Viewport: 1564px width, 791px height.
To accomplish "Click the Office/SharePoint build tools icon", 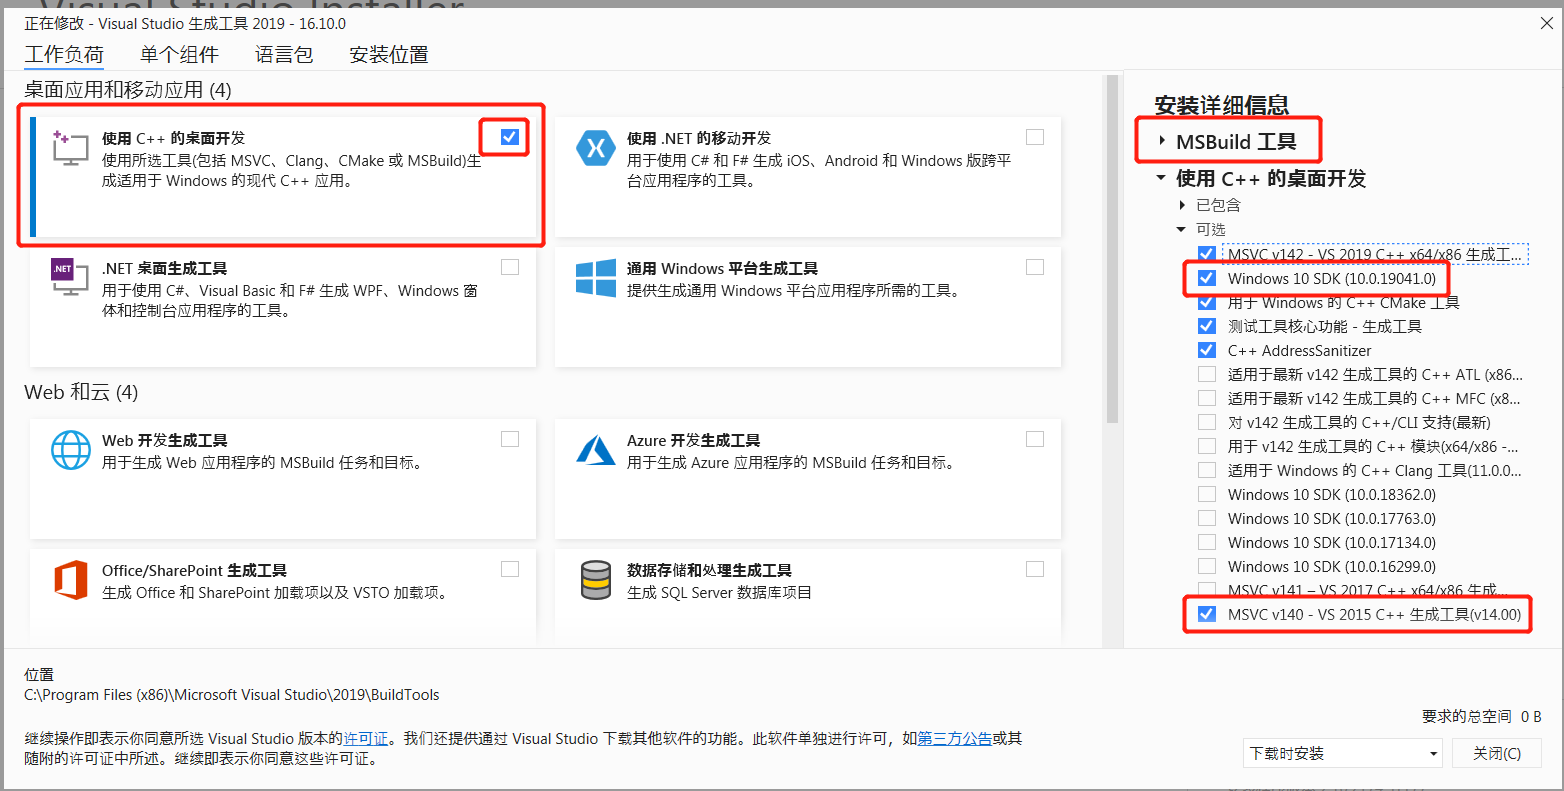I will pyautogui.click(x=71, y=580).
